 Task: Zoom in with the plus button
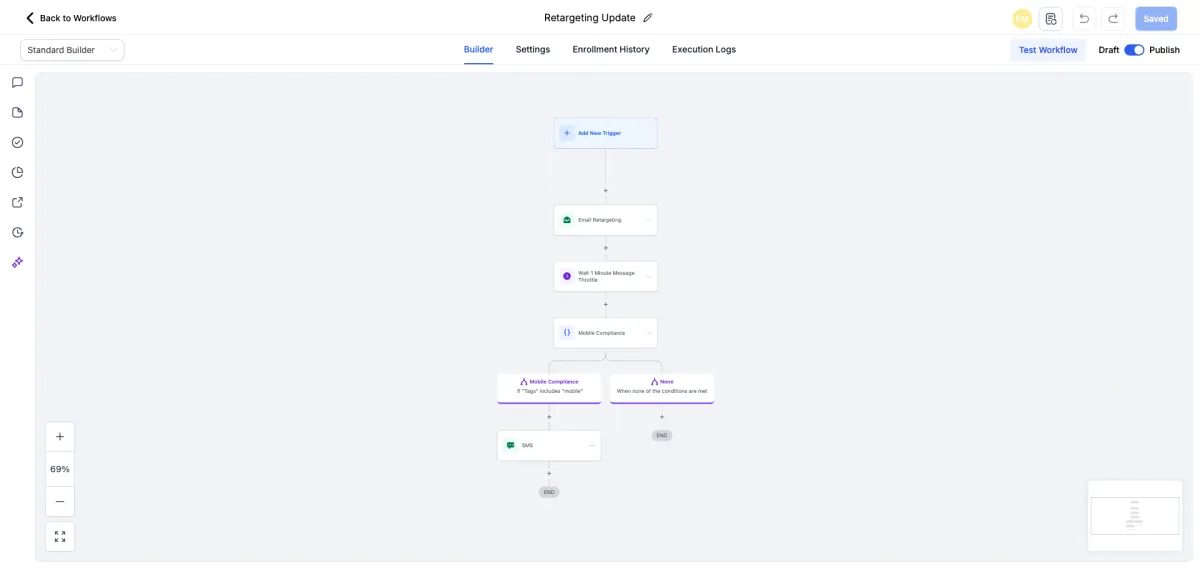60,437
